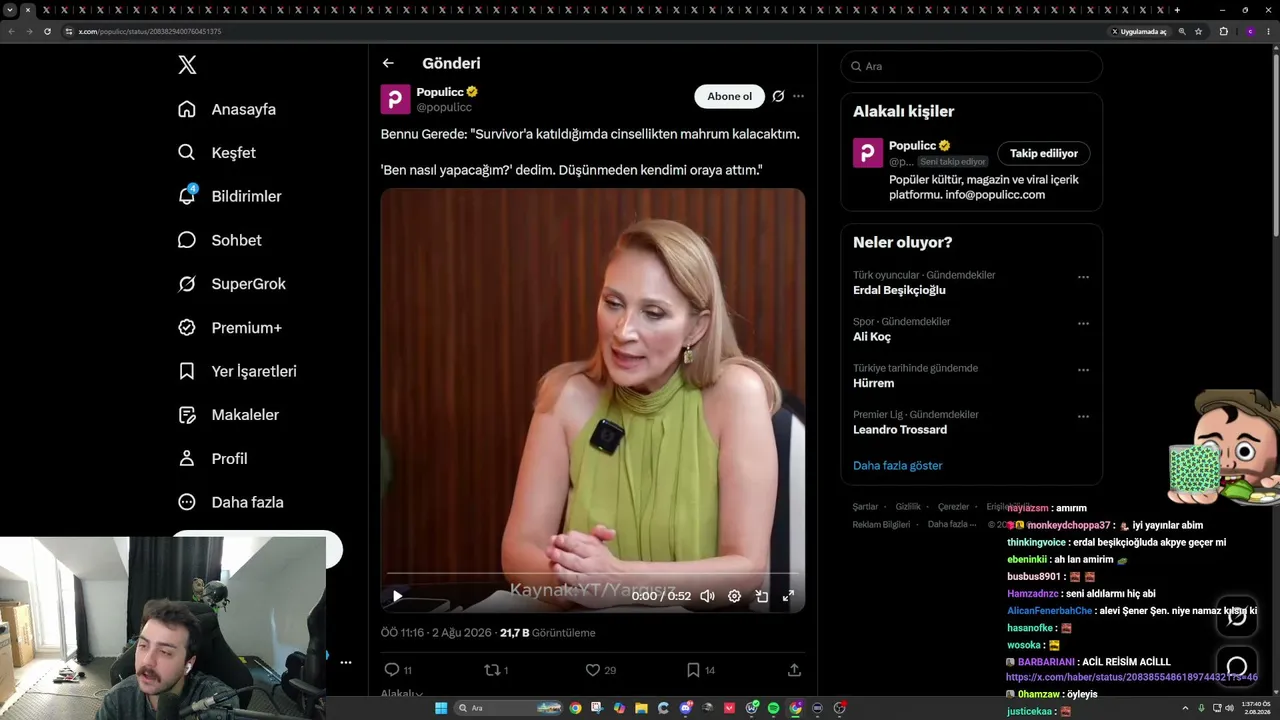Toggle picture-in-picture for the video
The height and width of the screenshot is (720, 1280).
pyautogui.click(x=761, y=596)
